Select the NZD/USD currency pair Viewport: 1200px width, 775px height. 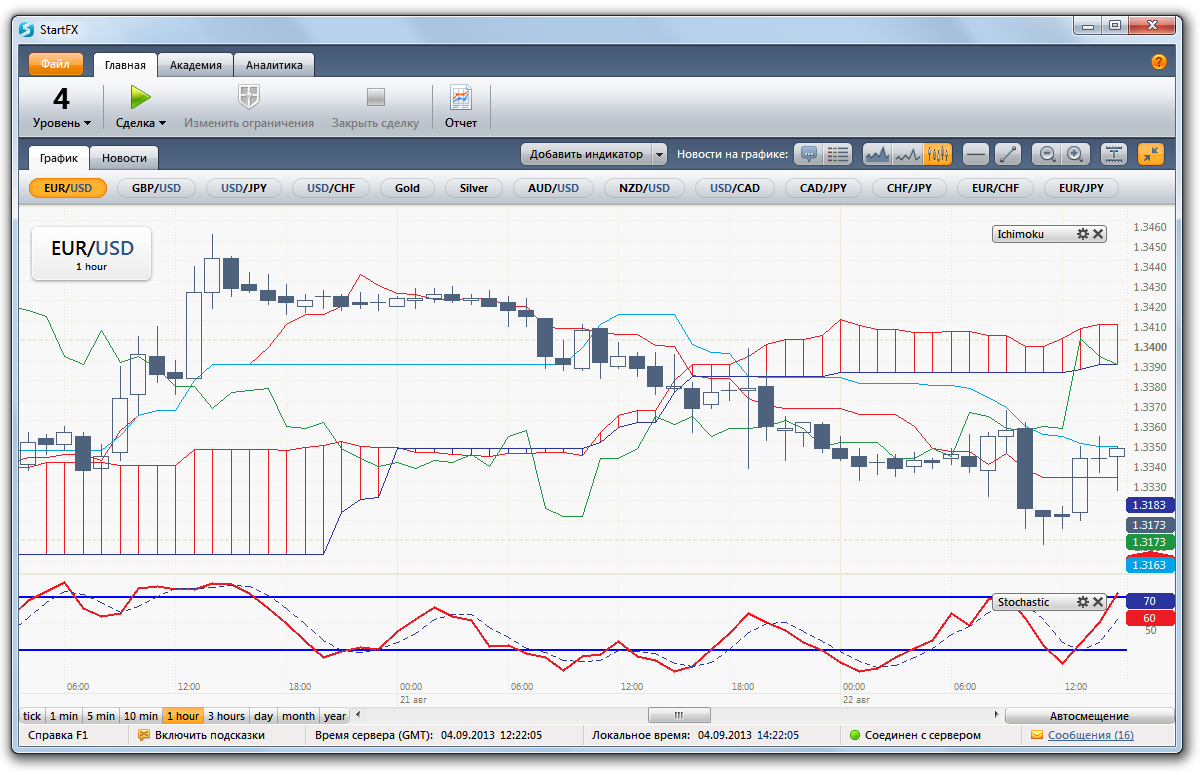pyautogui.click(x=644, y=188)
